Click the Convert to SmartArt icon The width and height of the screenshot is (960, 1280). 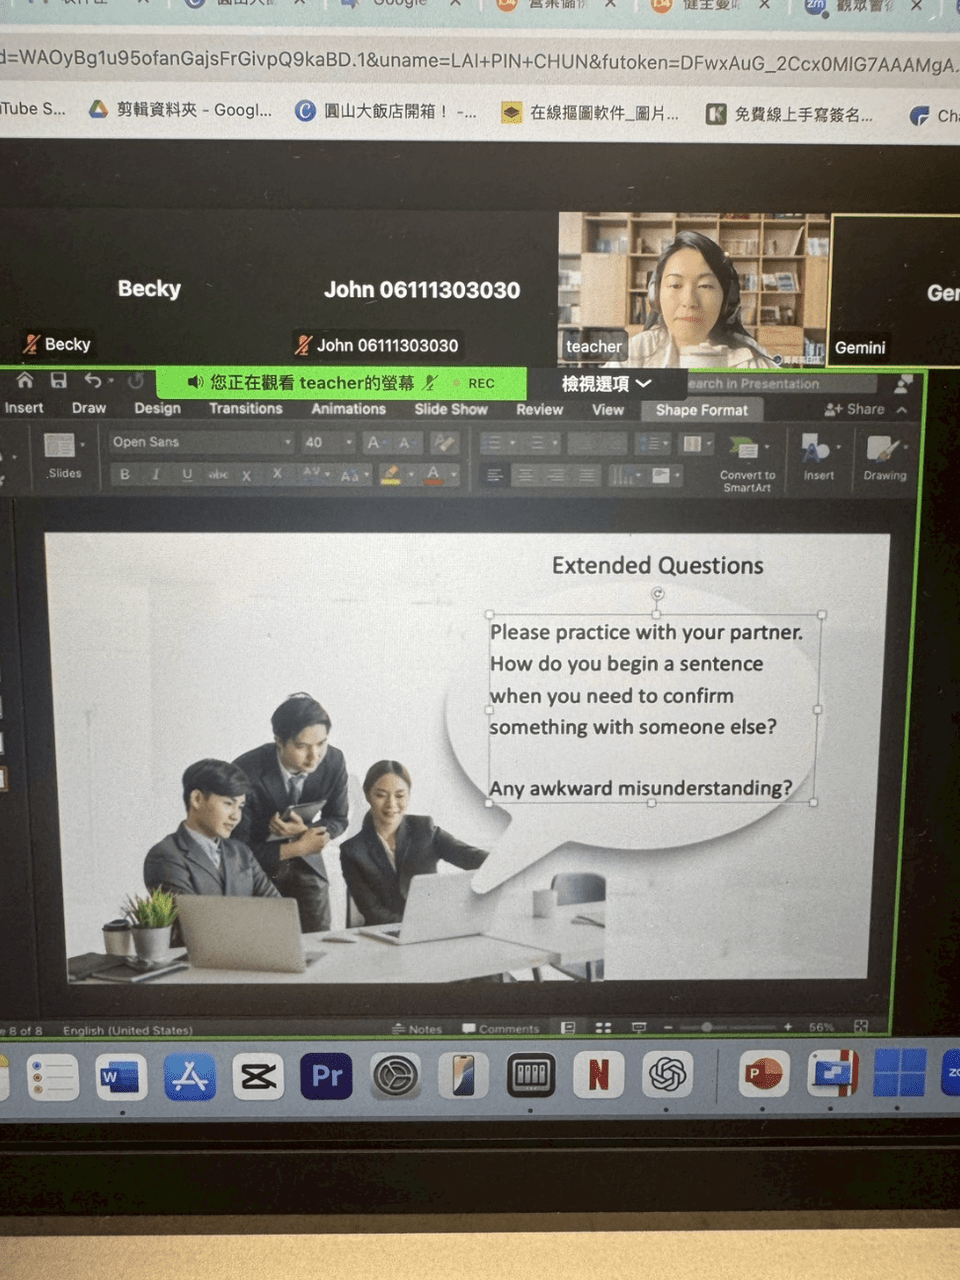click(744, 449)
